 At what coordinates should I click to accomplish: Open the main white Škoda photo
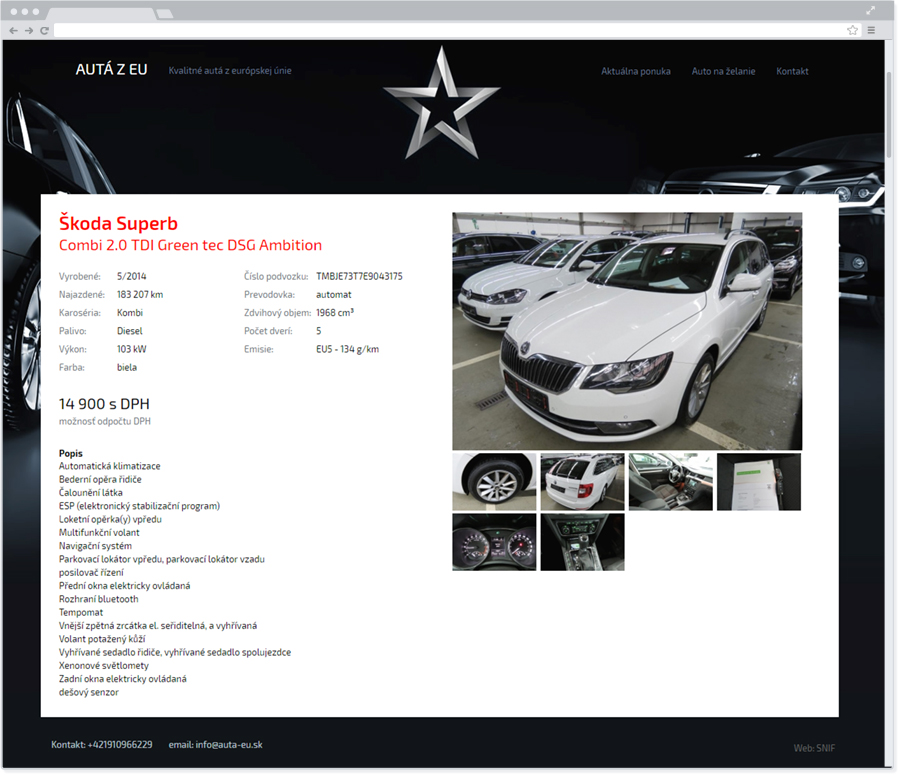coord(627,331)
